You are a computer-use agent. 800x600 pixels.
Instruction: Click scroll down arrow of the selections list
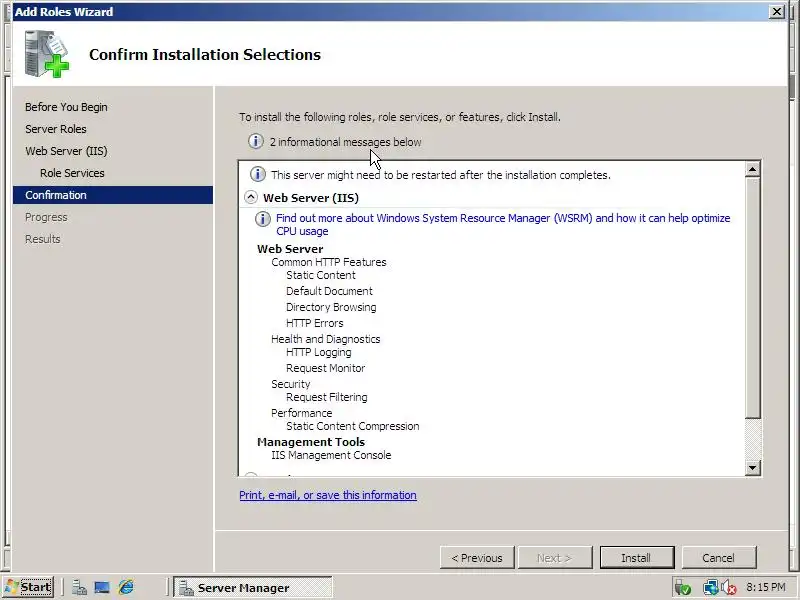(x=753, y=467)
